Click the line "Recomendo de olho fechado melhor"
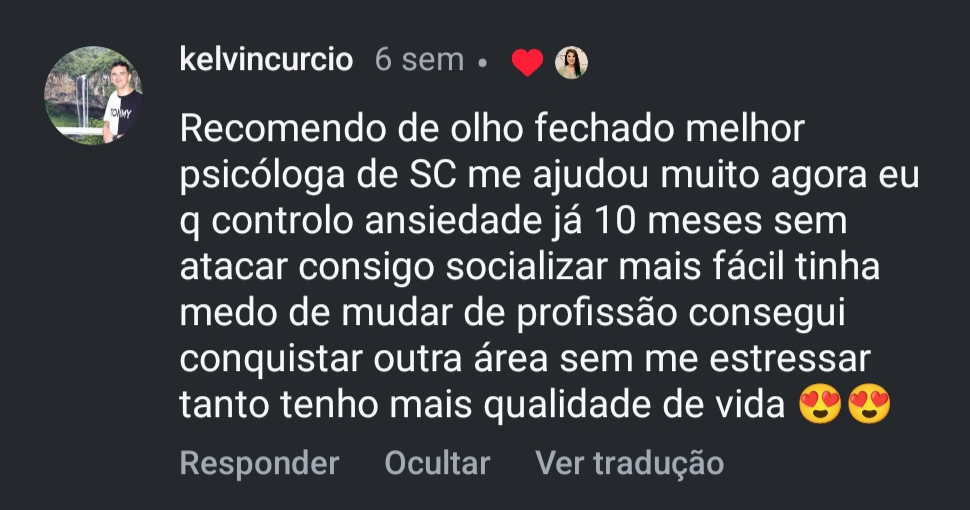Viewport: 970px width, 510px height. point(492,130)
